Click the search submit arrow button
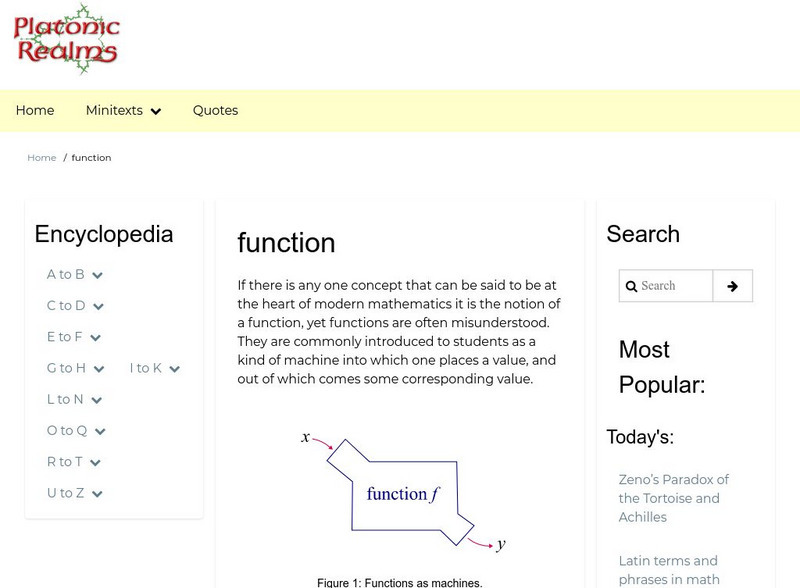 [x=732, y=286]
